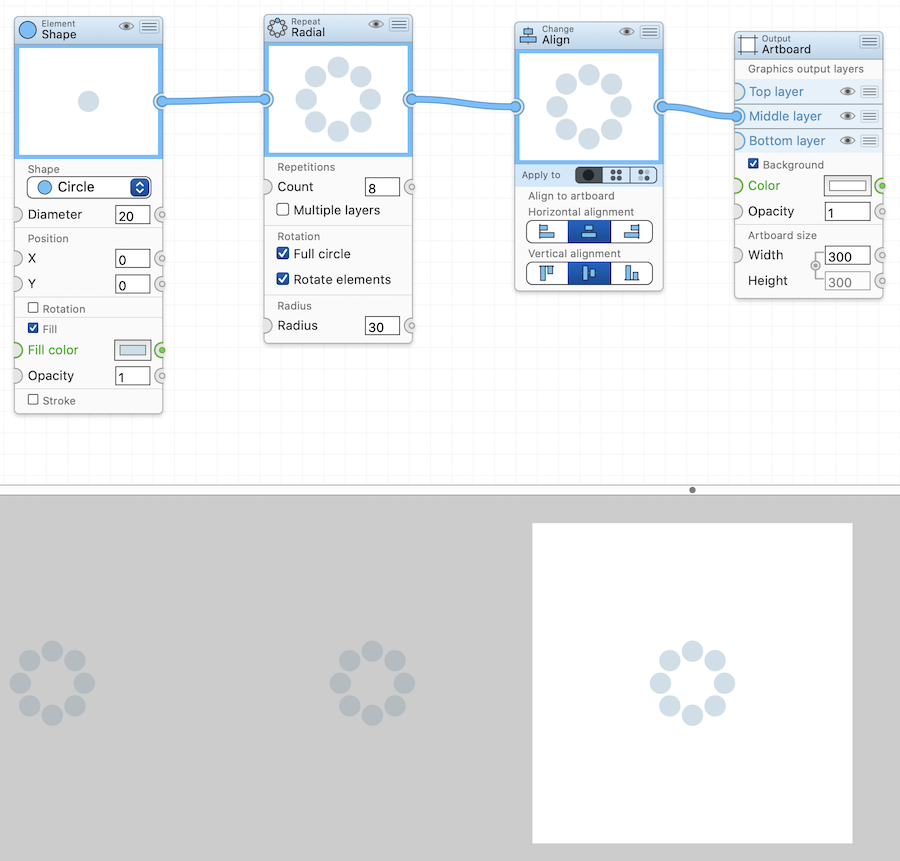This screenshot has width=900, height=861.
Task: Toggle visibility of the Radial node
Action: pos(376,24)
